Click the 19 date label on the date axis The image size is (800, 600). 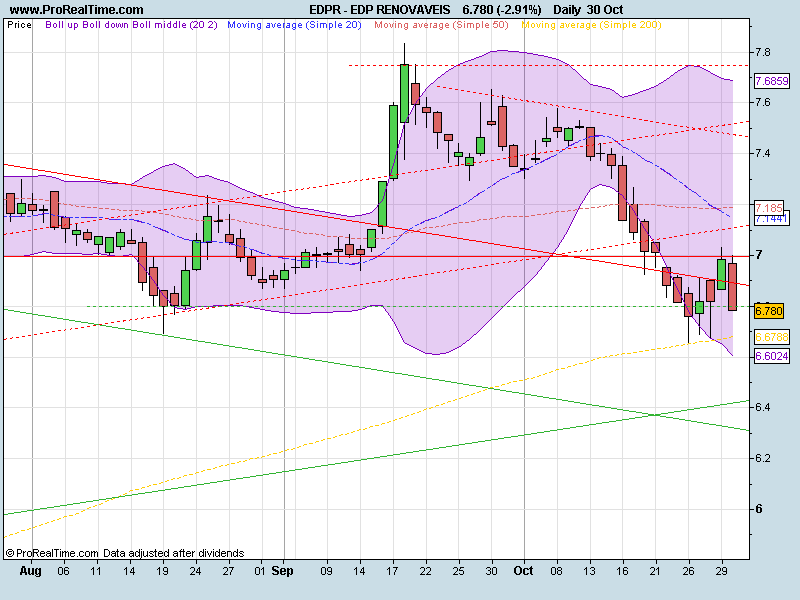point(162,571)
